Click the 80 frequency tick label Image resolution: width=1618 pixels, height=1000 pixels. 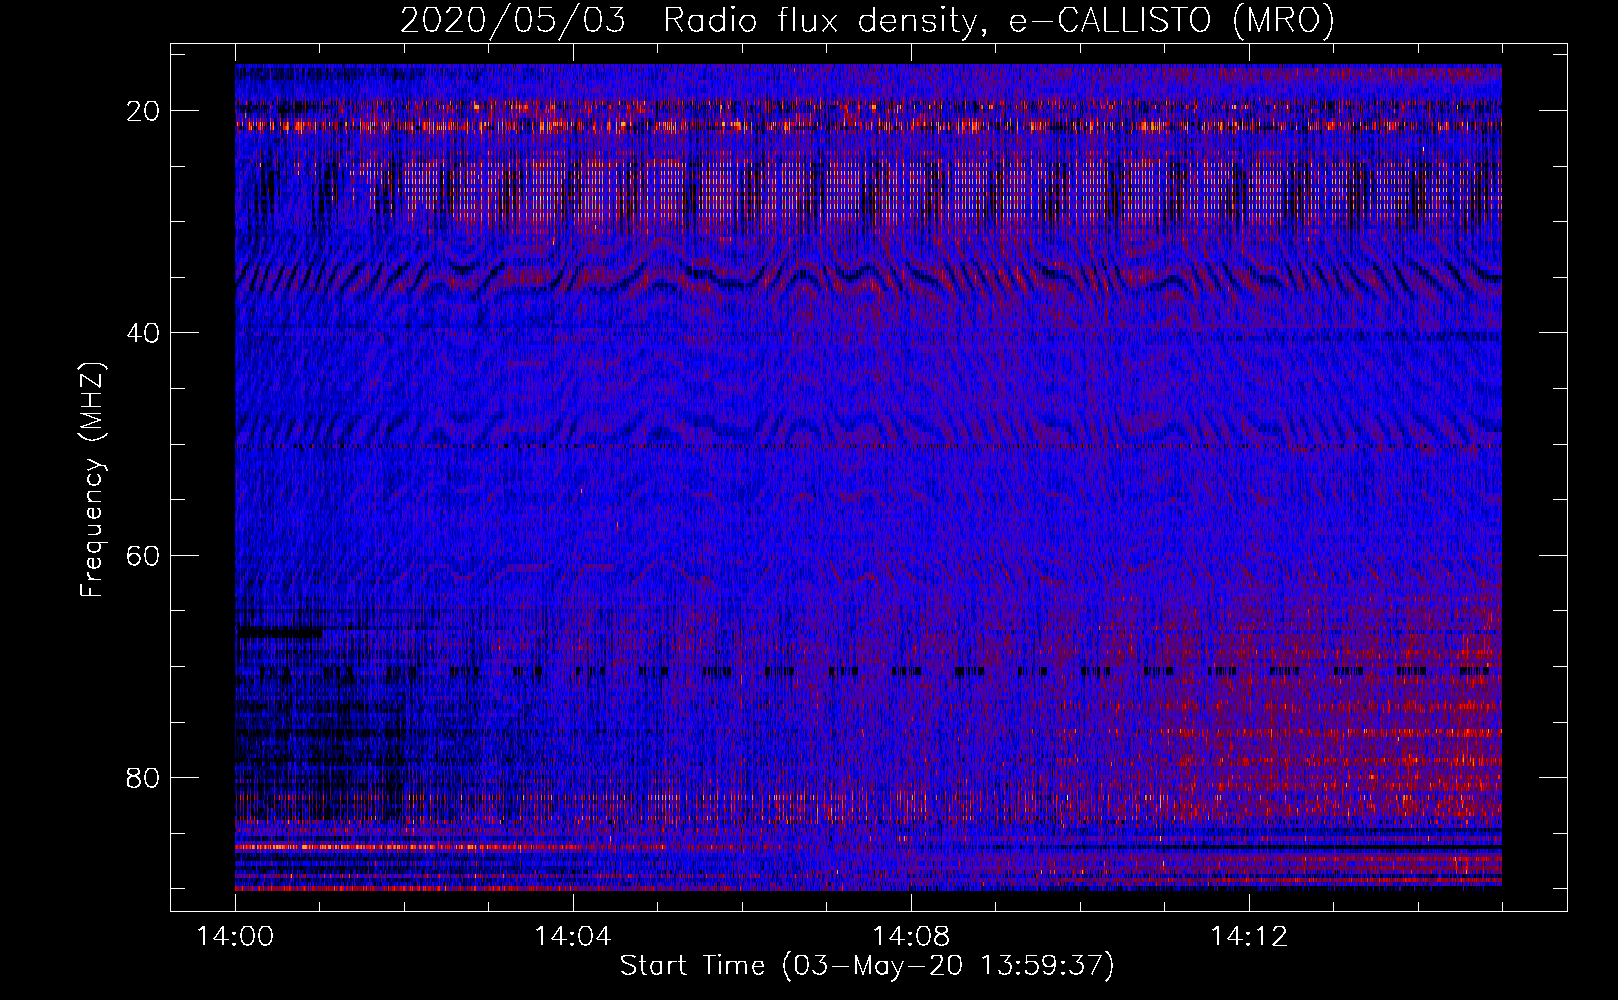point(144,777)
